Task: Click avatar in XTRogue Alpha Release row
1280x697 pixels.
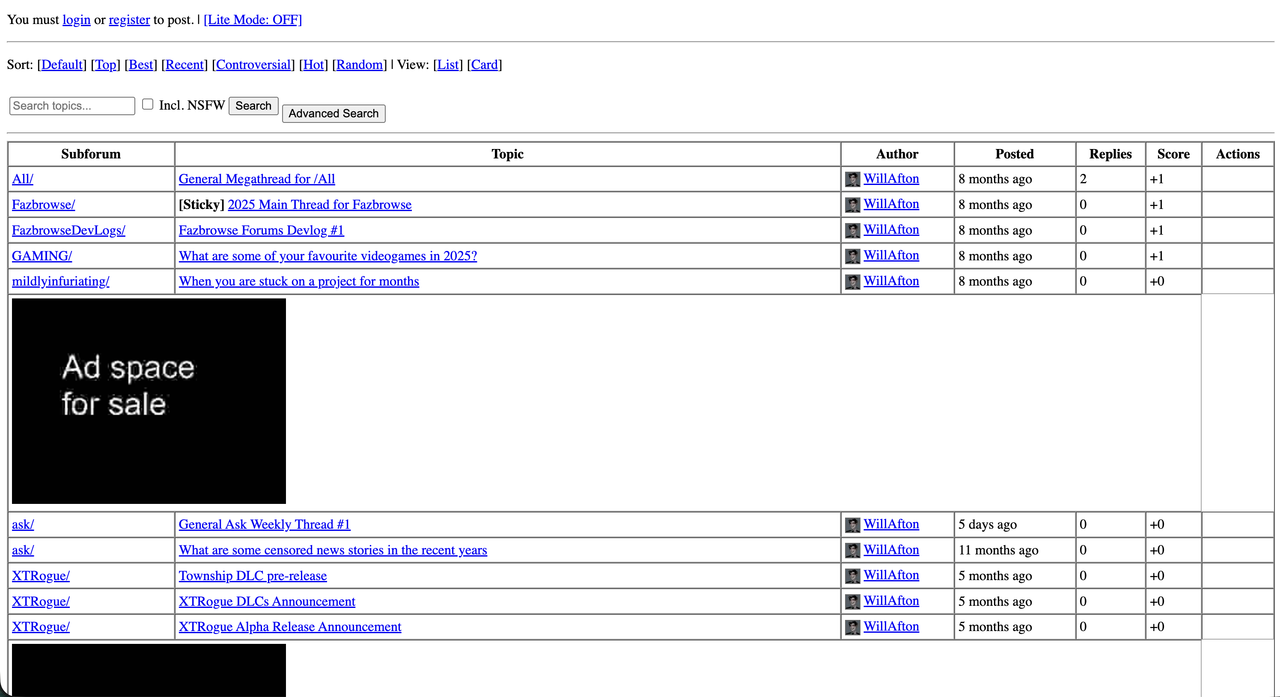Action: click(852, 628)
